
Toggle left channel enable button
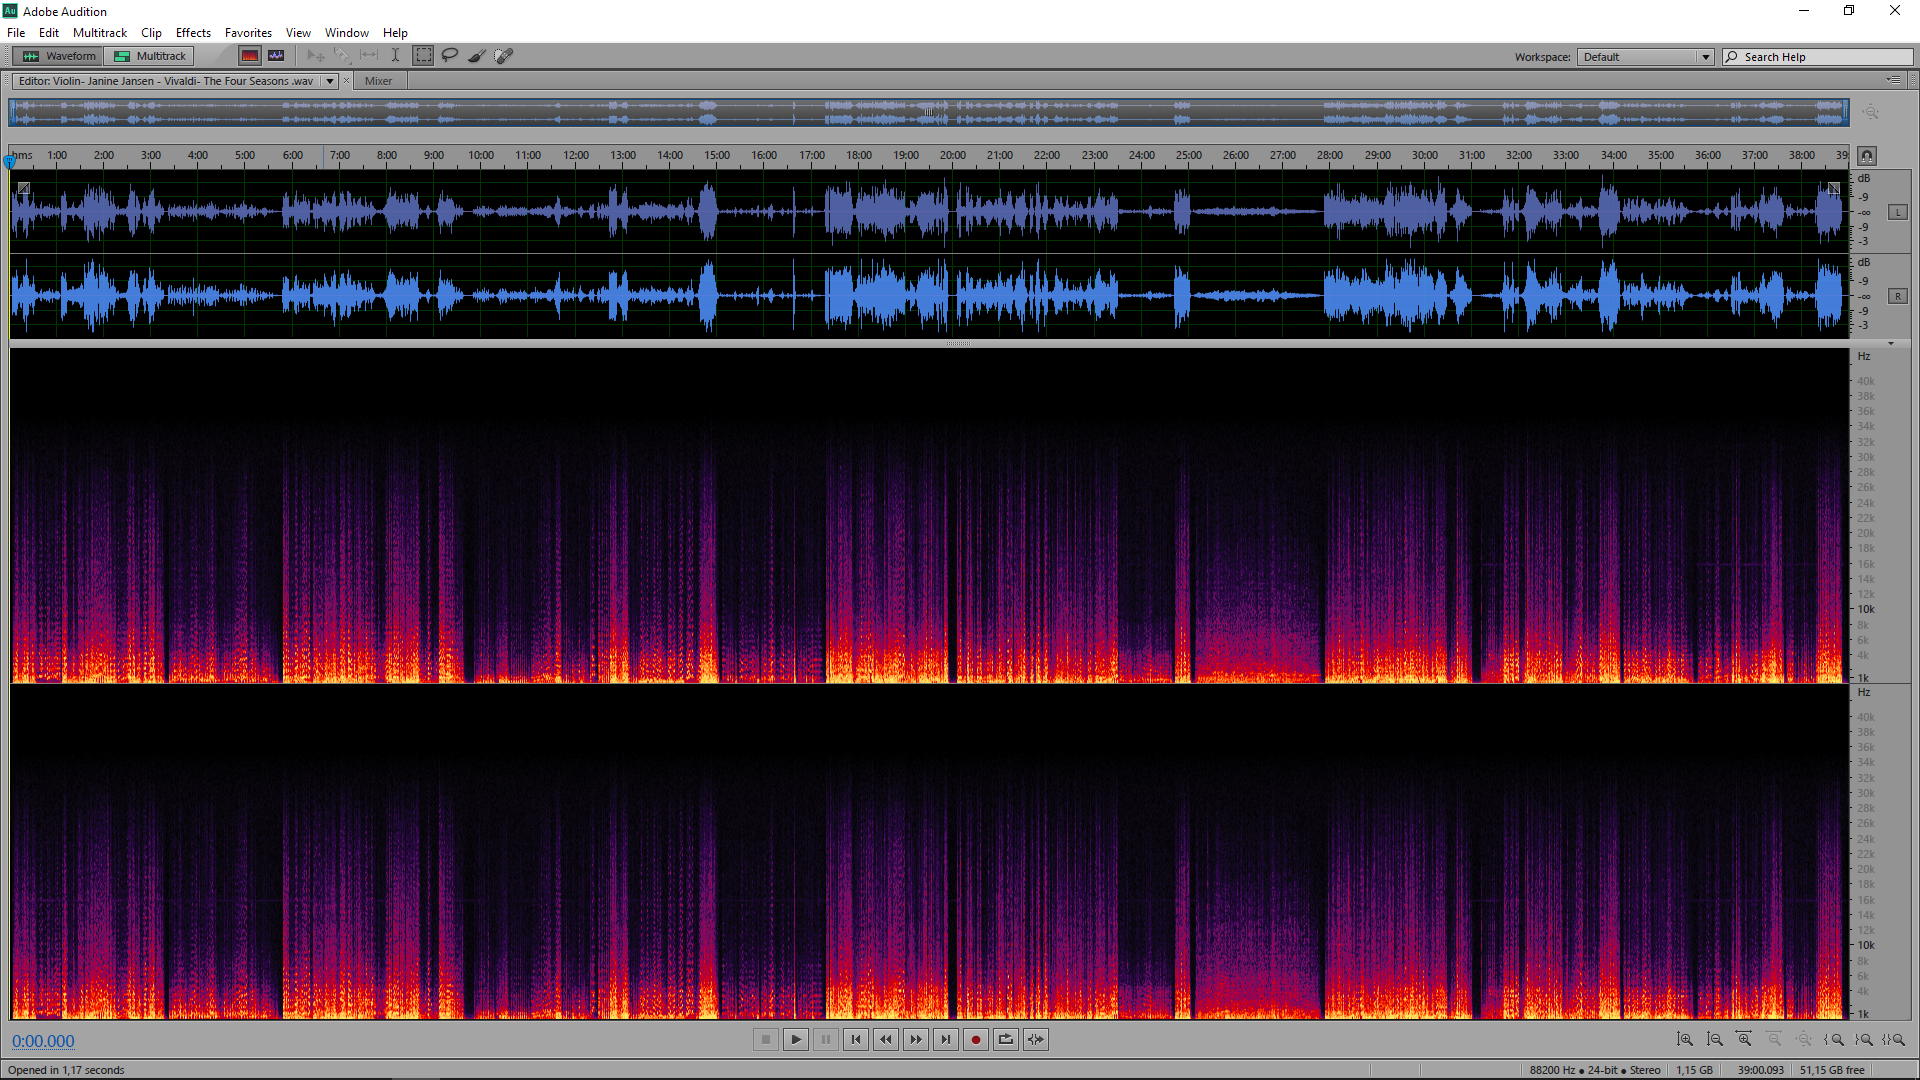1897,213
